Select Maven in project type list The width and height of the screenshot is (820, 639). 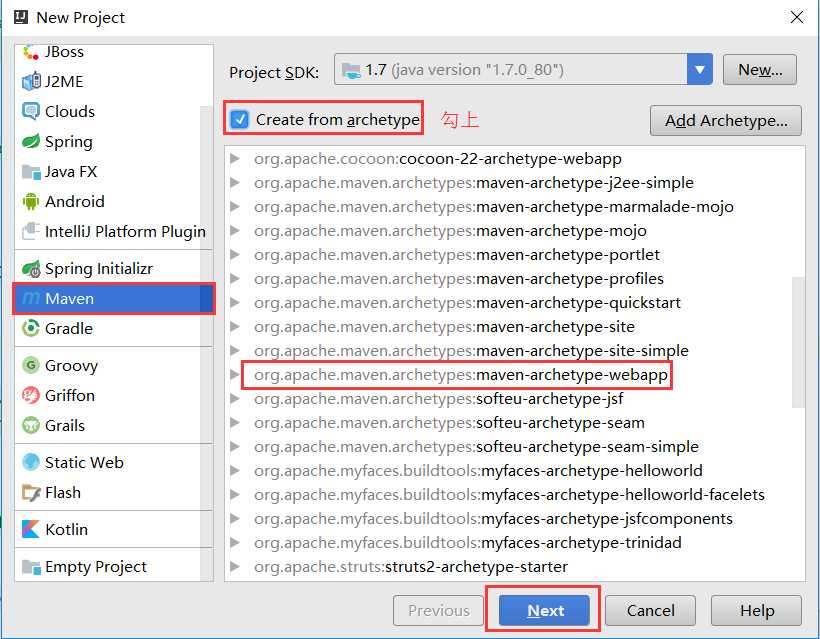tap(114, 299)
